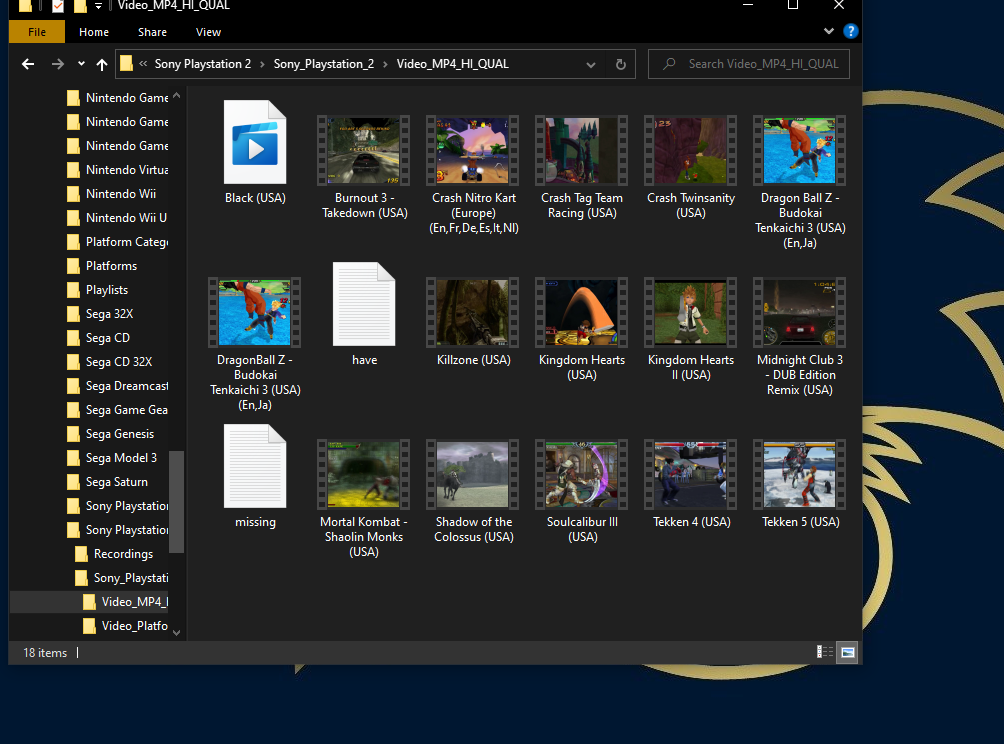Screen dimensions: 1004x744
Task: Go back to previous folder
Action: (x=28, y=64)
